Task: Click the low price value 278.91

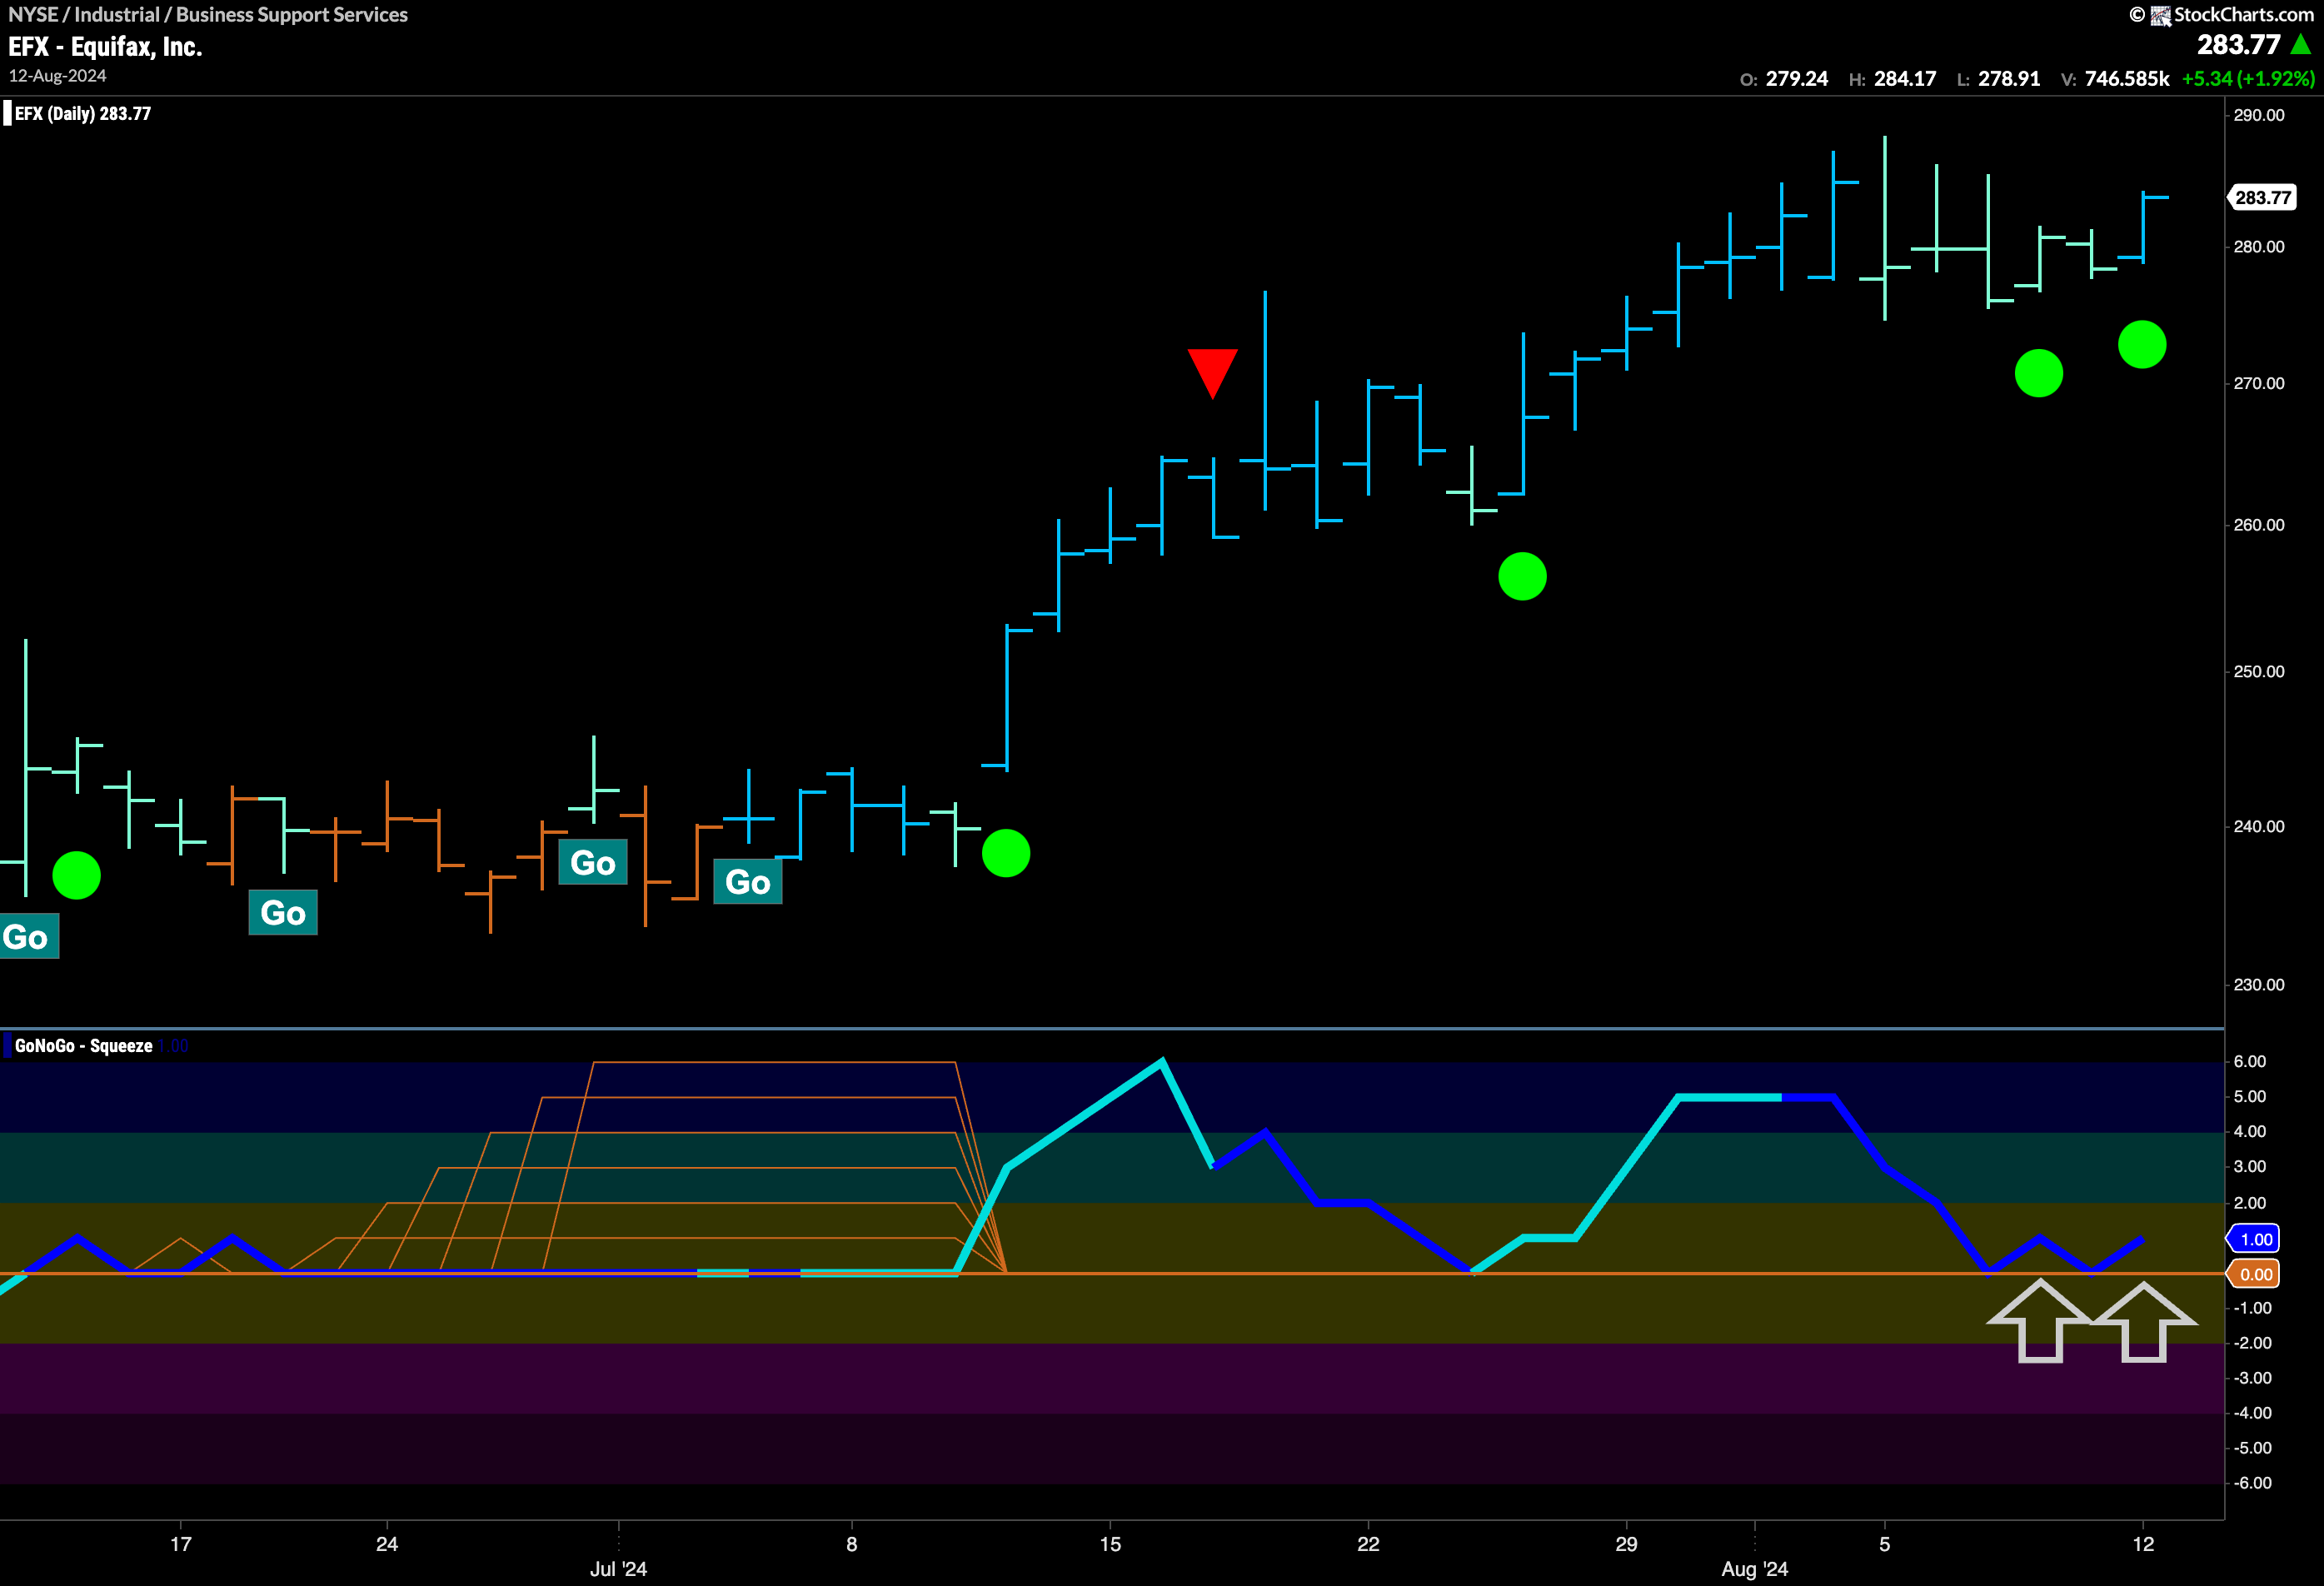Action: click(2009, 79)
